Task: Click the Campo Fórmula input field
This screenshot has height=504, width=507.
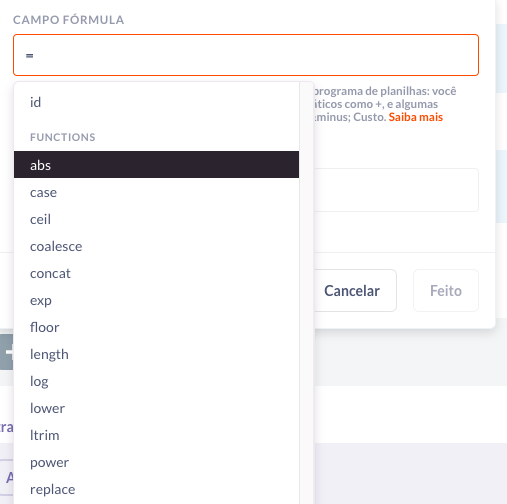Action: 246,55
